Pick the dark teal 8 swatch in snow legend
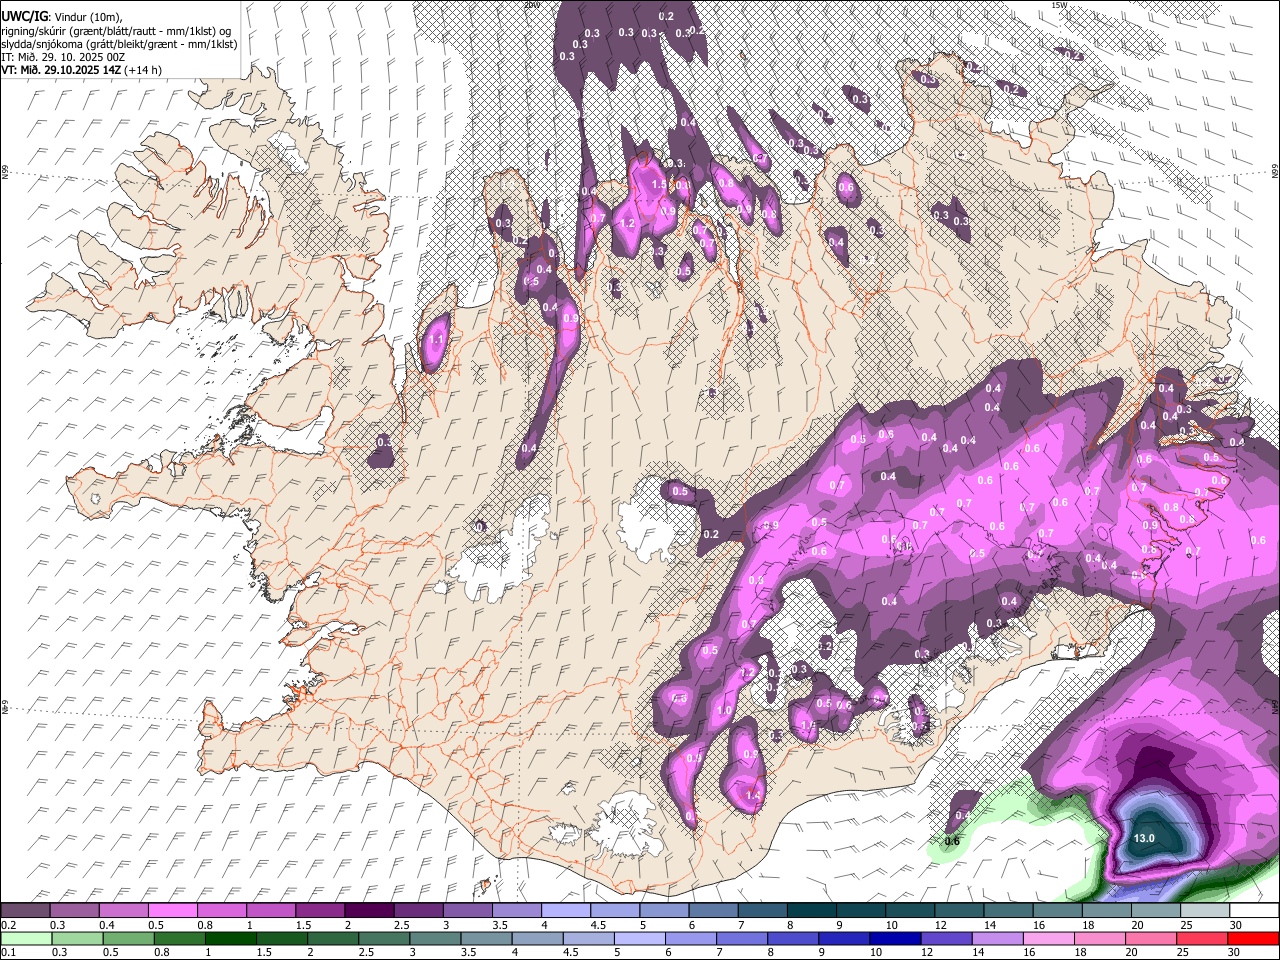 click(x=811, y=911)
